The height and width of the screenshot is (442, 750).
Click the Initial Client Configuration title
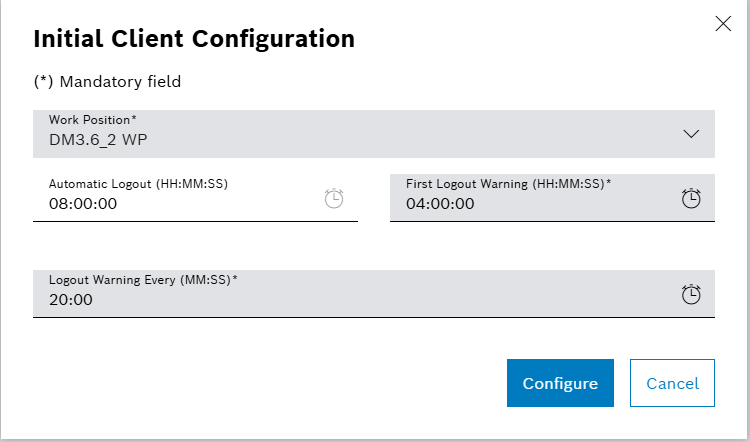[194, 39]
